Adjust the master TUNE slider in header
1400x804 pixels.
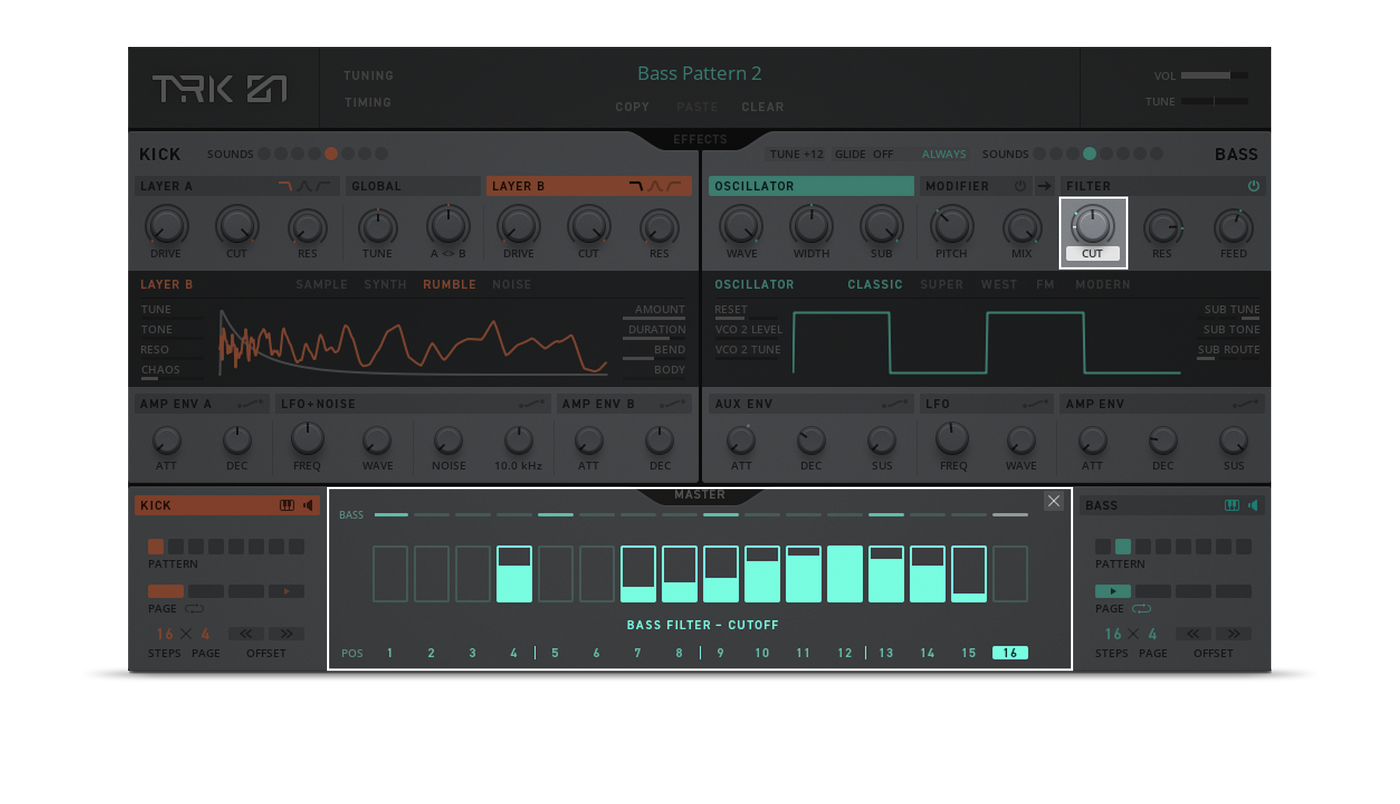(x=1214, y=101)
